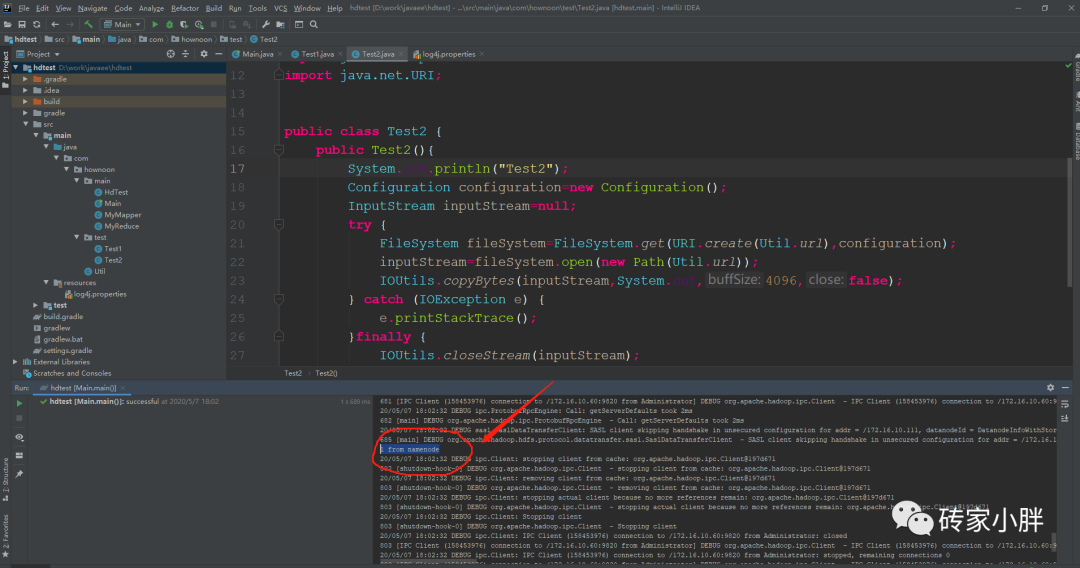
Task: Toggle the pin tab icon in Run panel
Action: (x=19, y=473)
